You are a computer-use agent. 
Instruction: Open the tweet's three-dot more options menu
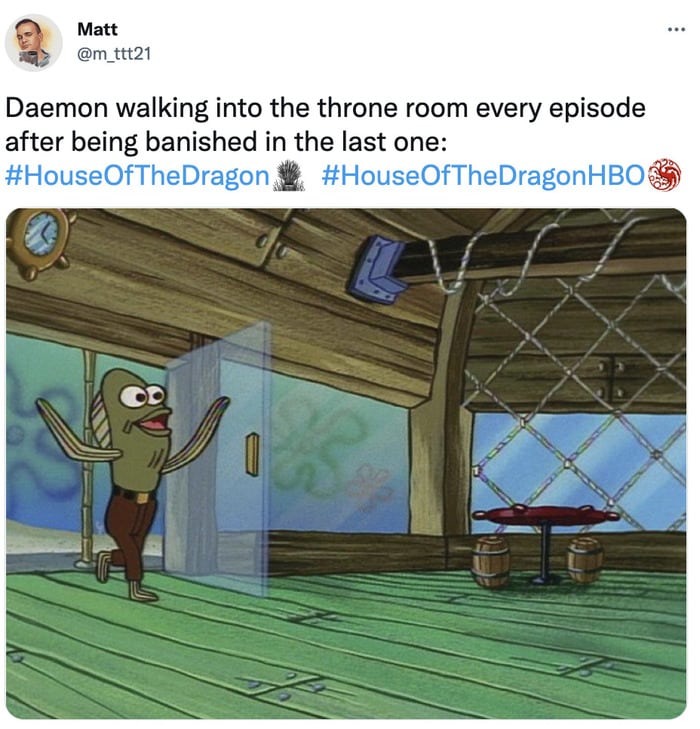(676, 30)
